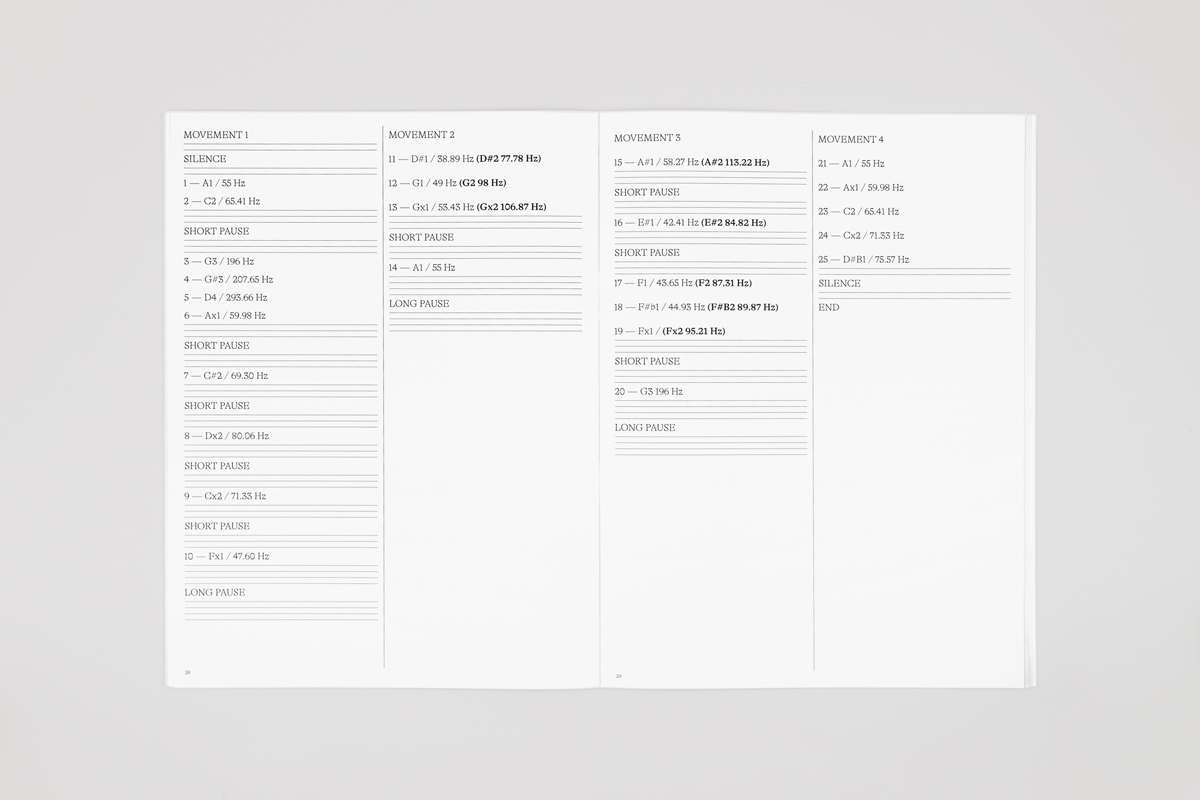Click the left page number at bottom
The width and height of the screenshot is (1200, 800).
click(187, 672)
